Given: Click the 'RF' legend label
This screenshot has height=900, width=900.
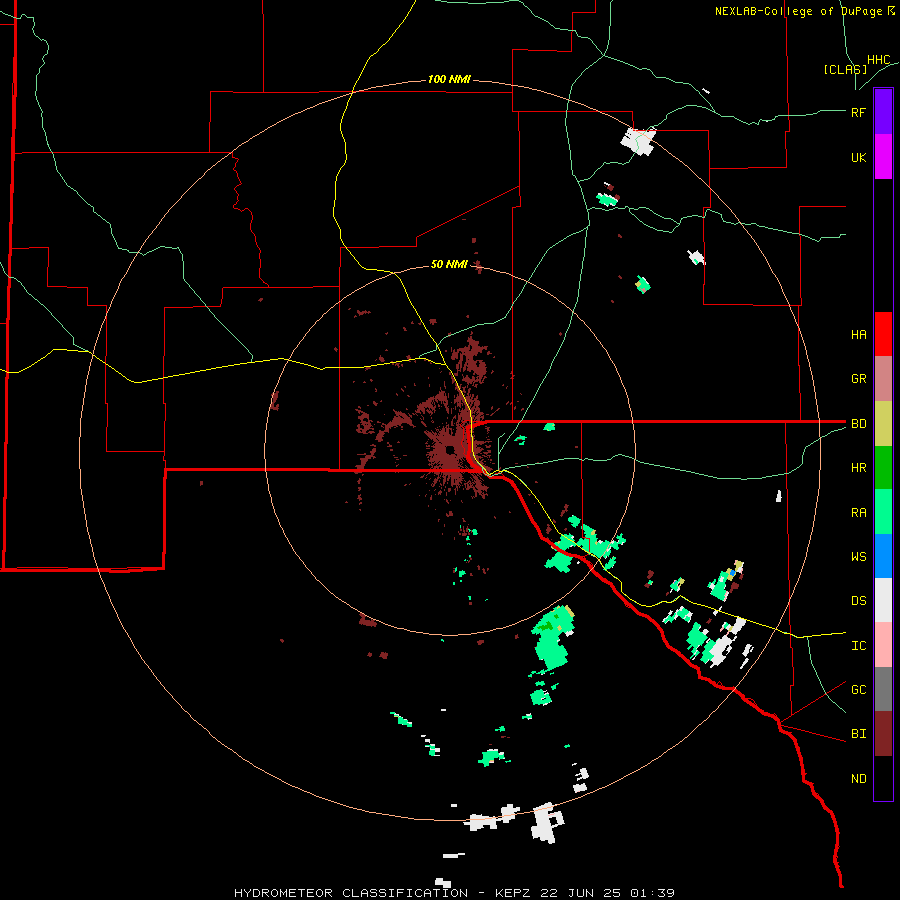Looking at the screenshot, I should (x=859, y=112).
